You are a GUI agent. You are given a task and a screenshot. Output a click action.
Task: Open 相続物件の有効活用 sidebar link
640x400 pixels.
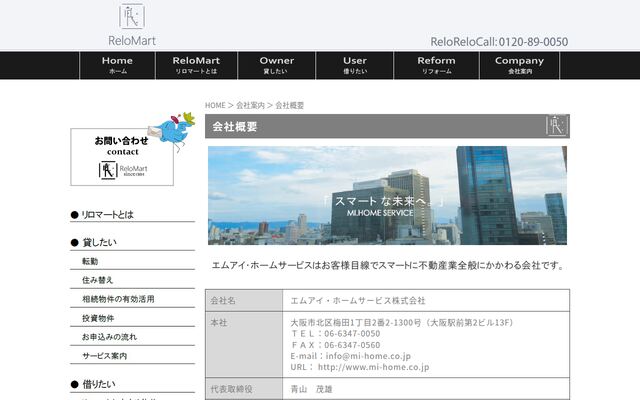(118, 299)
